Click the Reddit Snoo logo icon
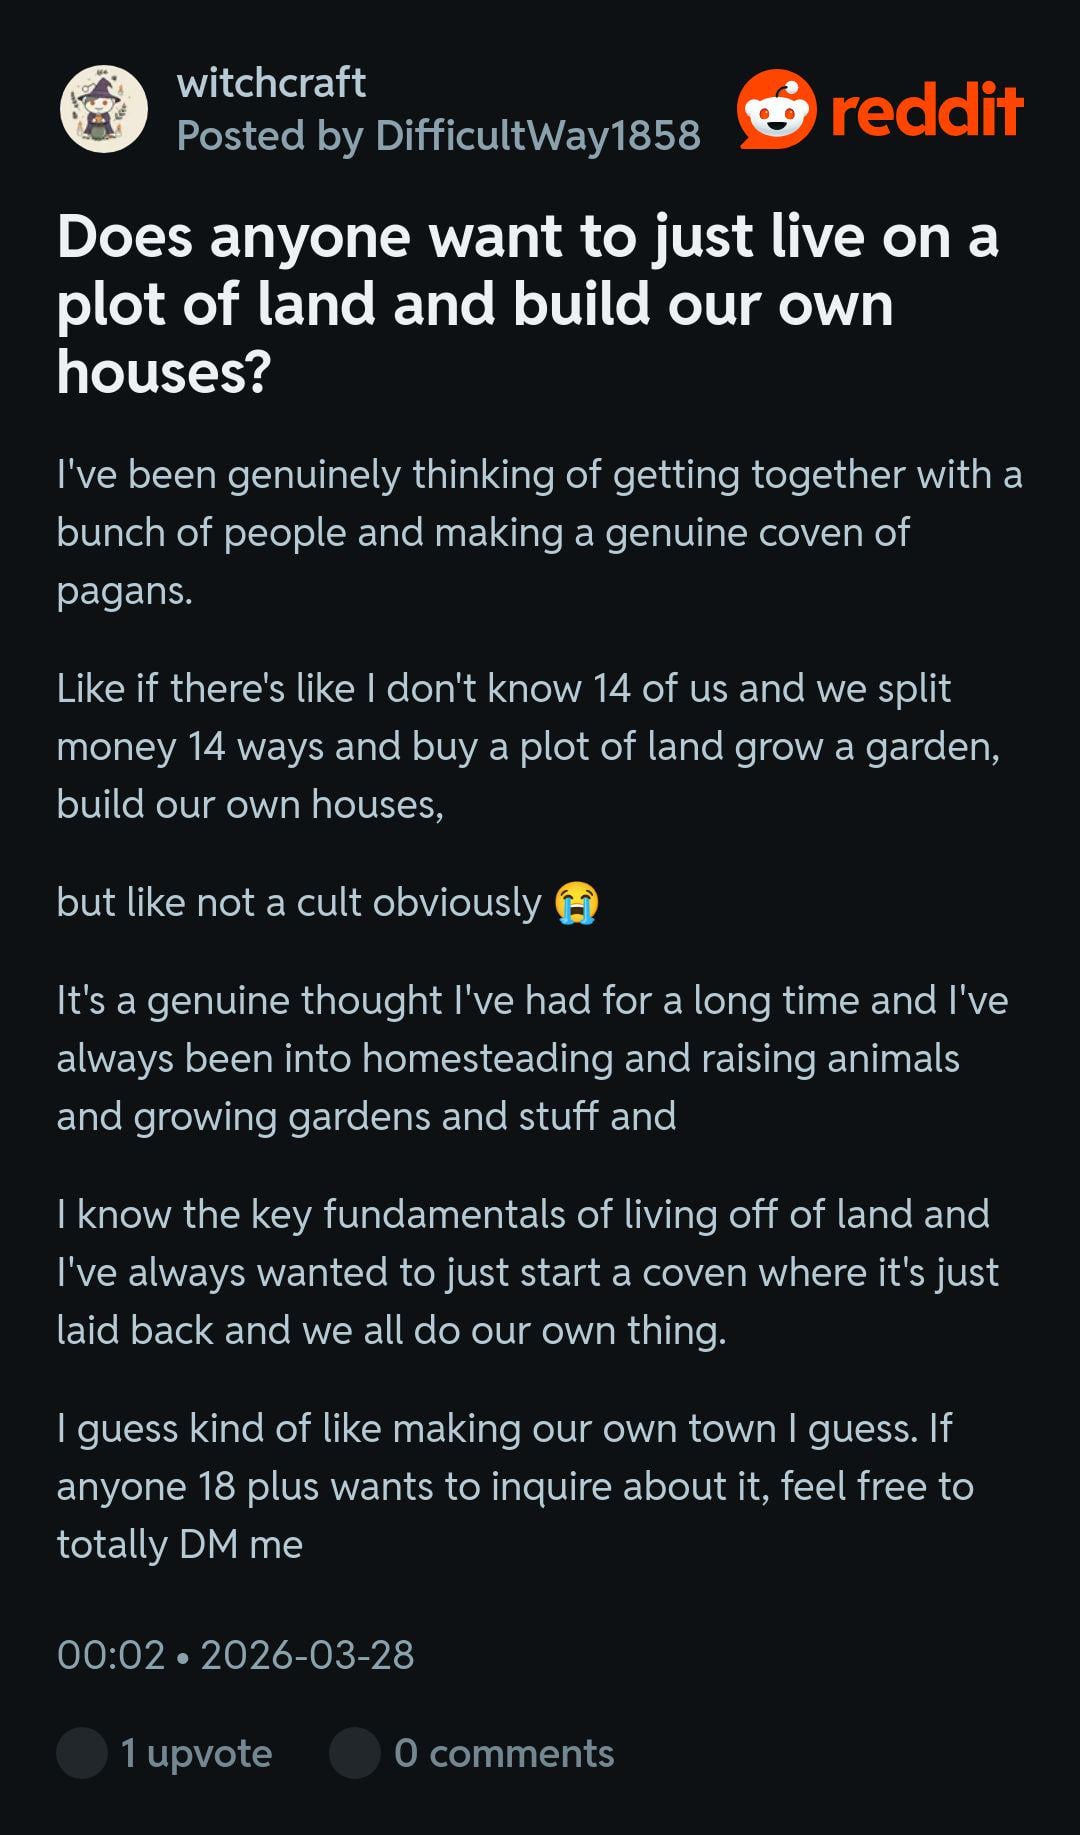This screenshot has width=1080, height=1835. [x=776, y=109]
